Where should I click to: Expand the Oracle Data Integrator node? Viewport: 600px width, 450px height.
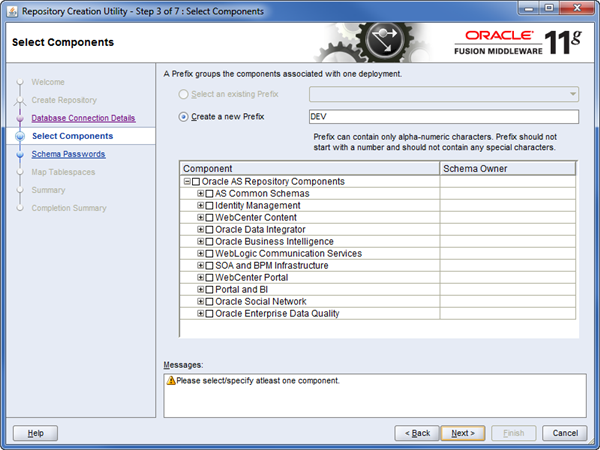tap(200, 229)
